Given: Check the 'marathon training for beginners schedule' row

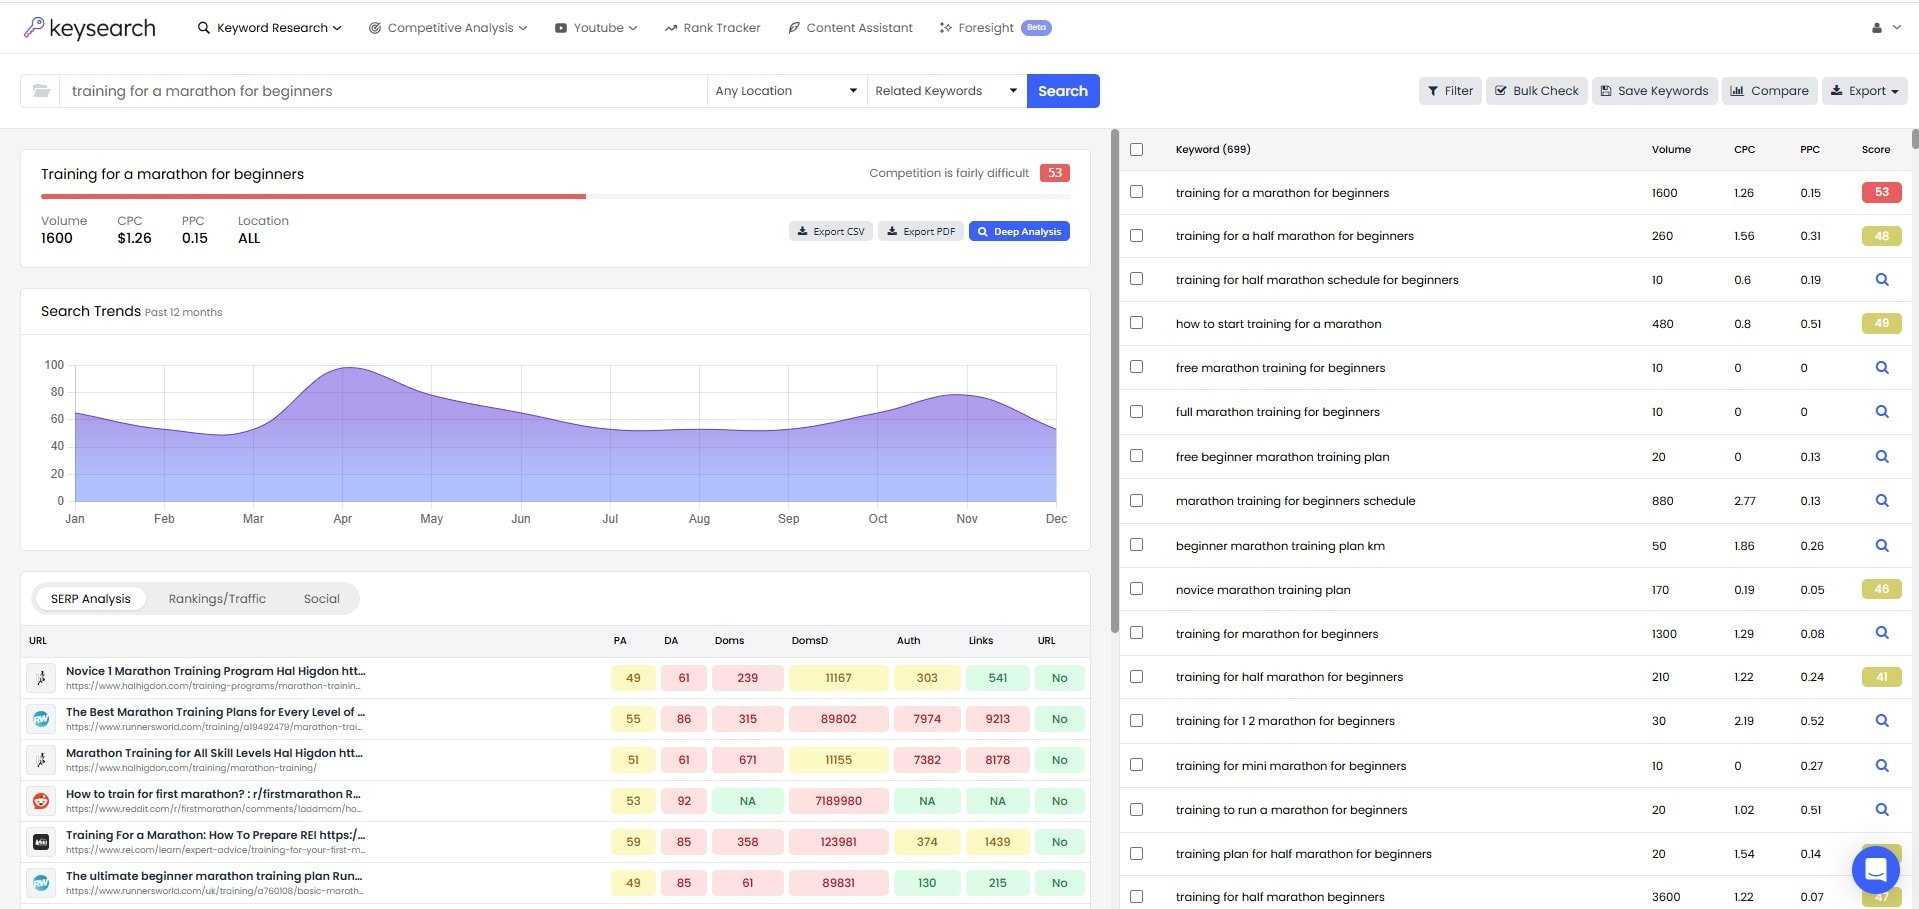Looking at the screenshot, I should tap(1136, 501).
